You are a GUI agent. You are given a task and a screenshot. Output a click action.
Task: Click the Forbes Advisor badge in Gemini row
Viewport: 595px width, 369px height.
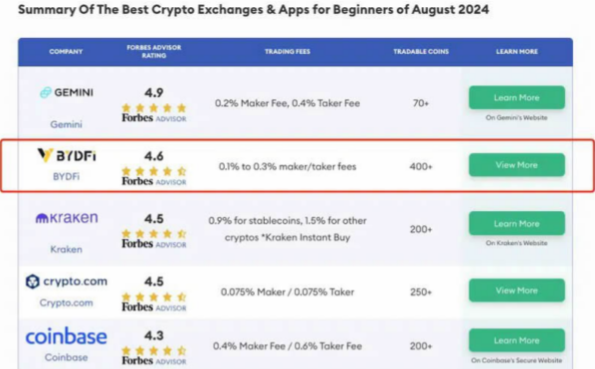154,118
